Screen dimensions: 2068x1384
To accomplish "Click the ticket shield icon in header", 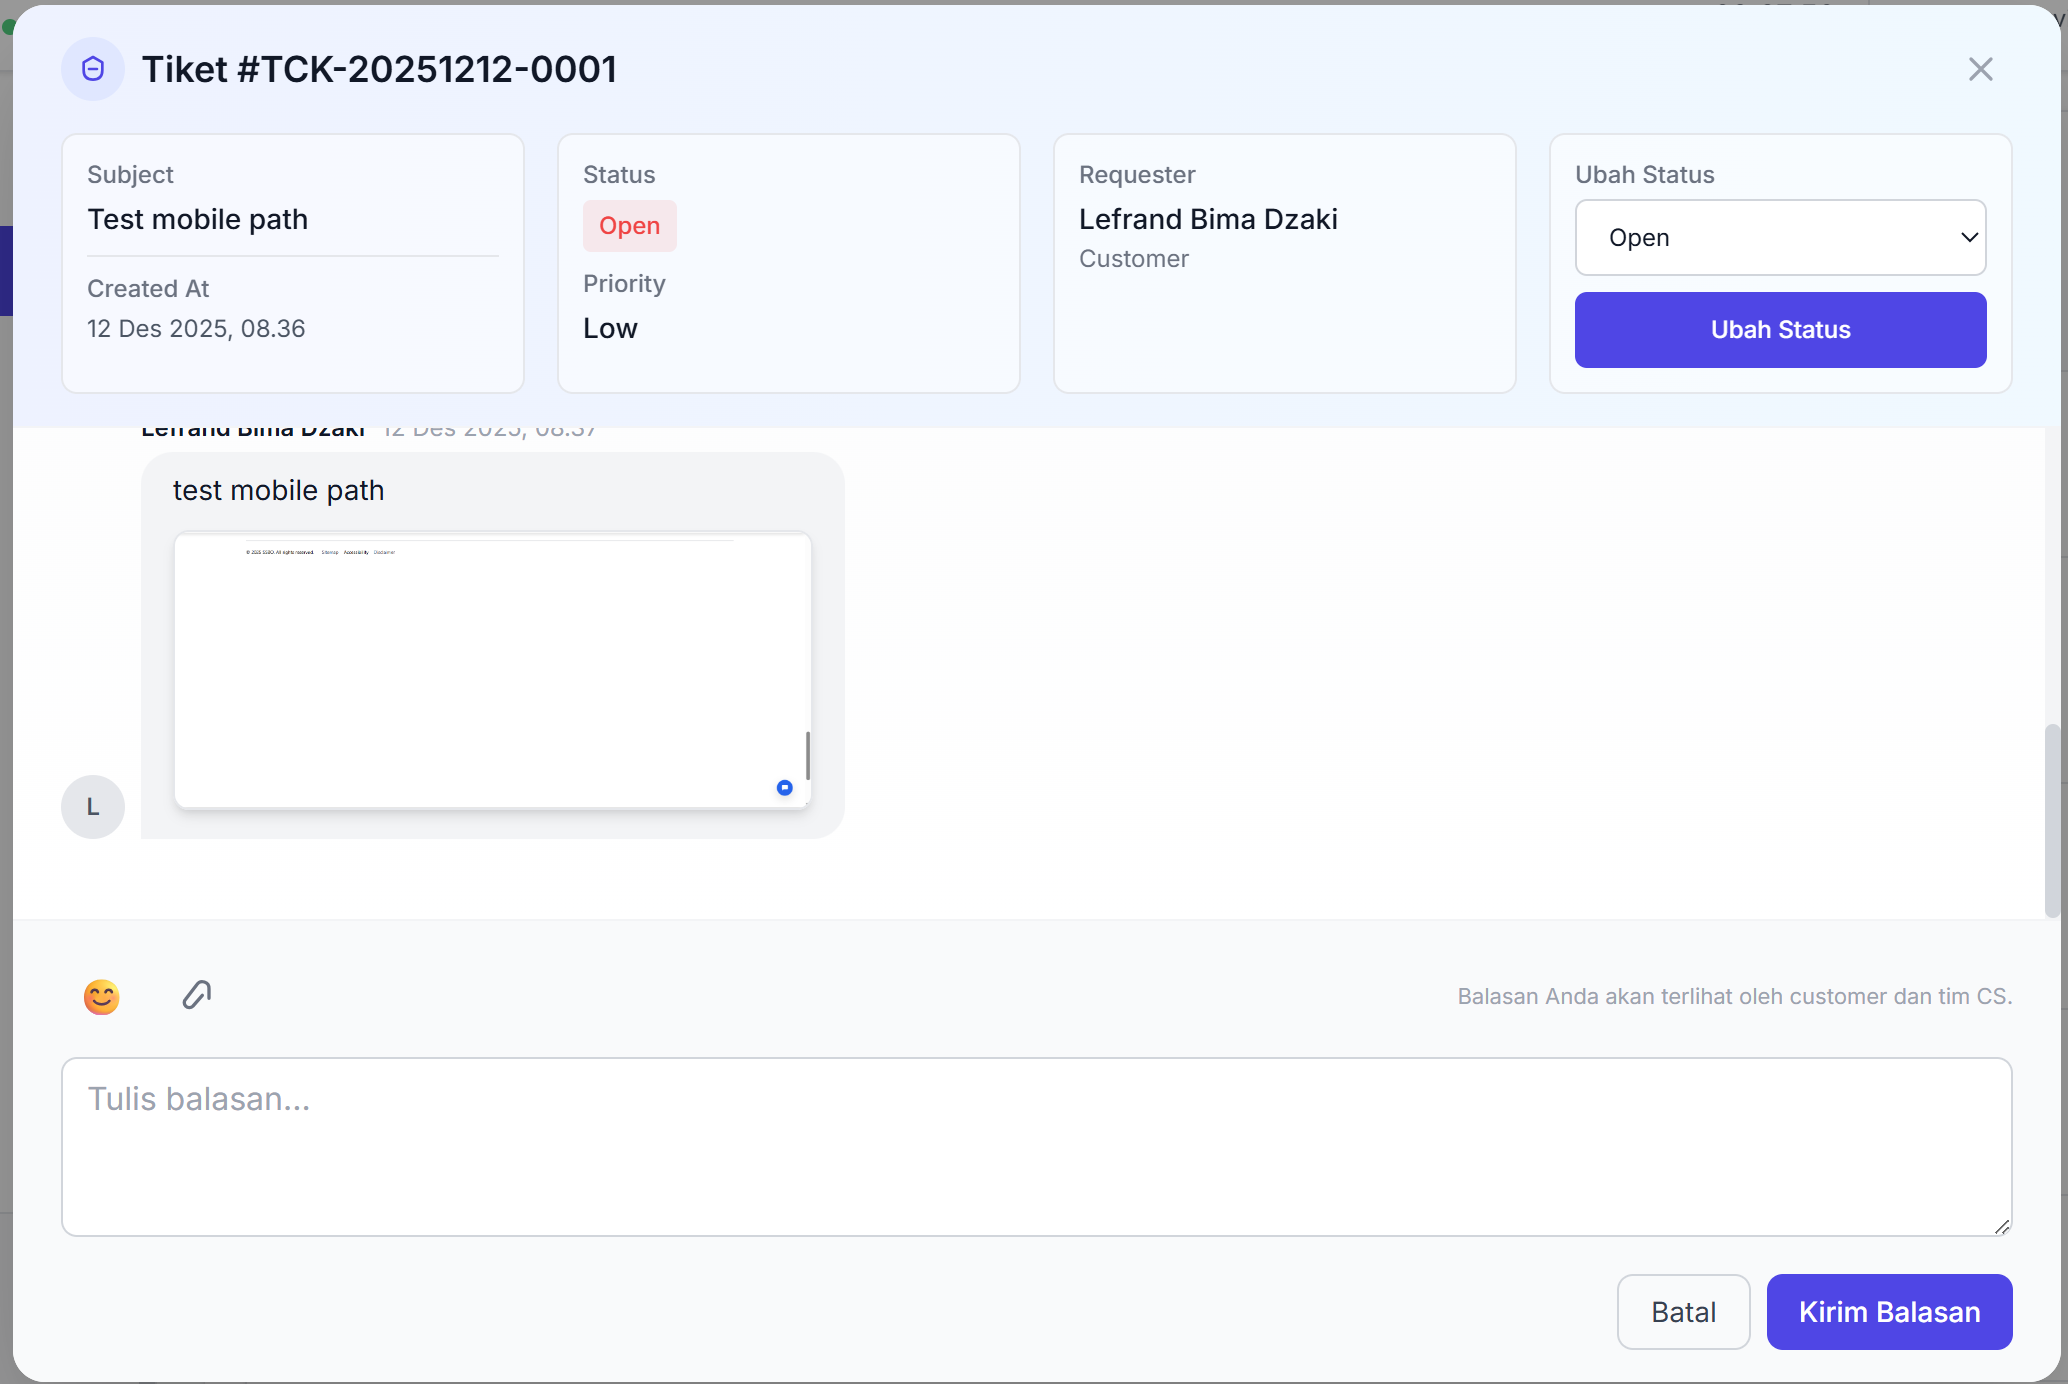I will pos(93,69).
